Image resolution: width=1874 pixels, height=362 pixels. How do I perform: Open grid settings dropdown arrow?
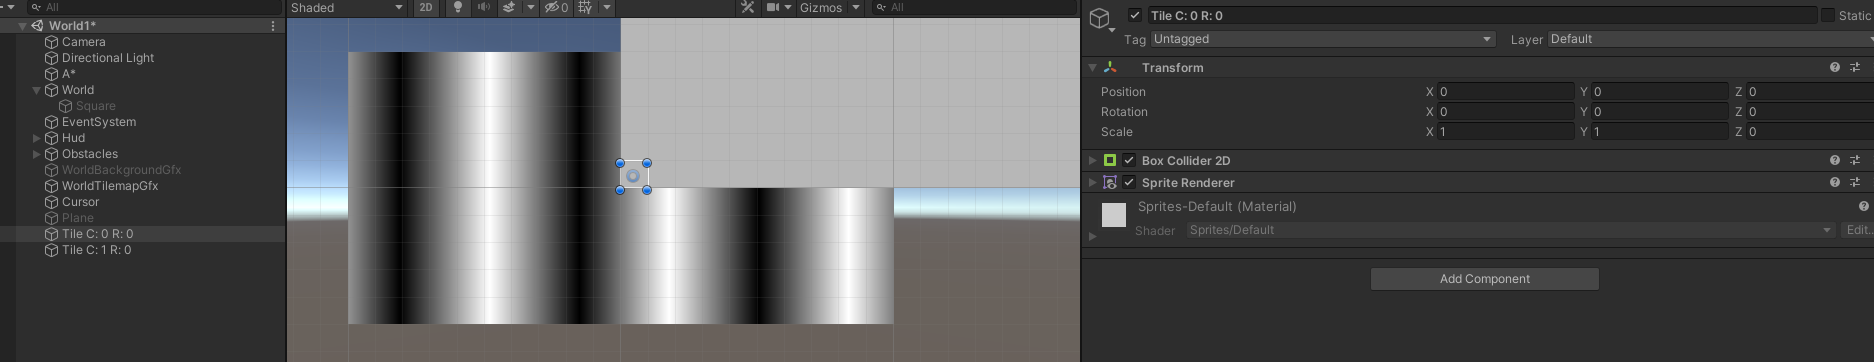click(607, 8)
